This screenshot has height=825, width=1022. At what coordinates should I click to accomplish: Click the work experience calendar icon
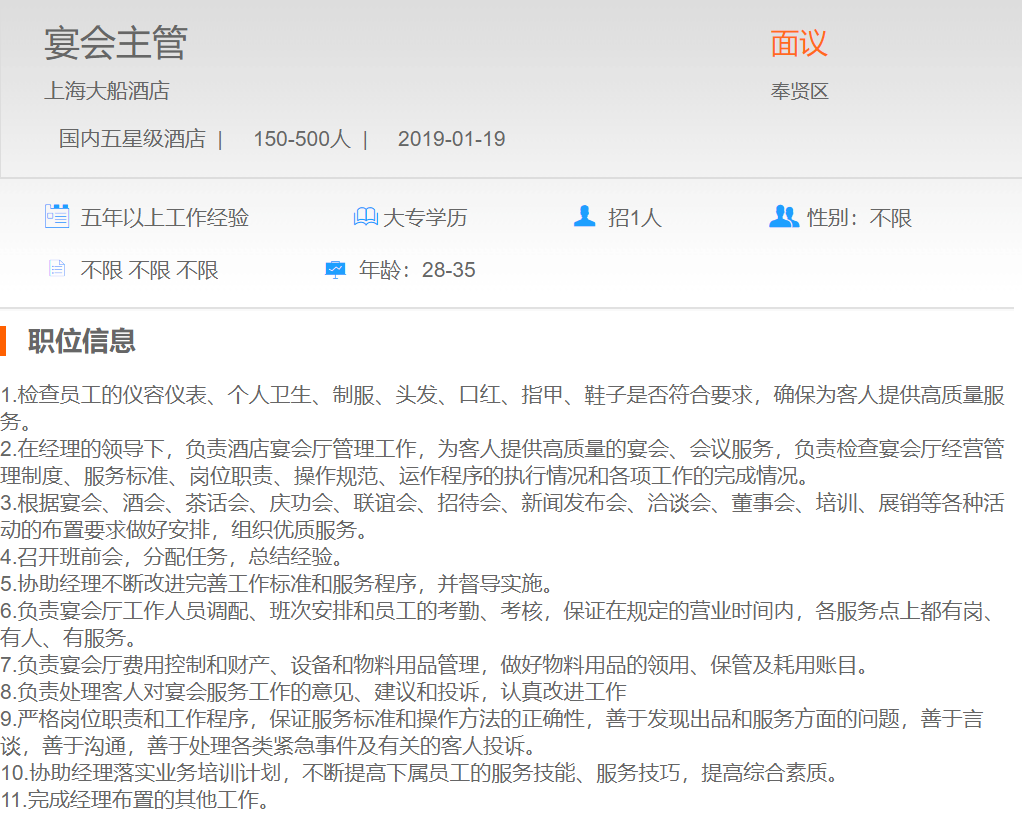[57, 216]
